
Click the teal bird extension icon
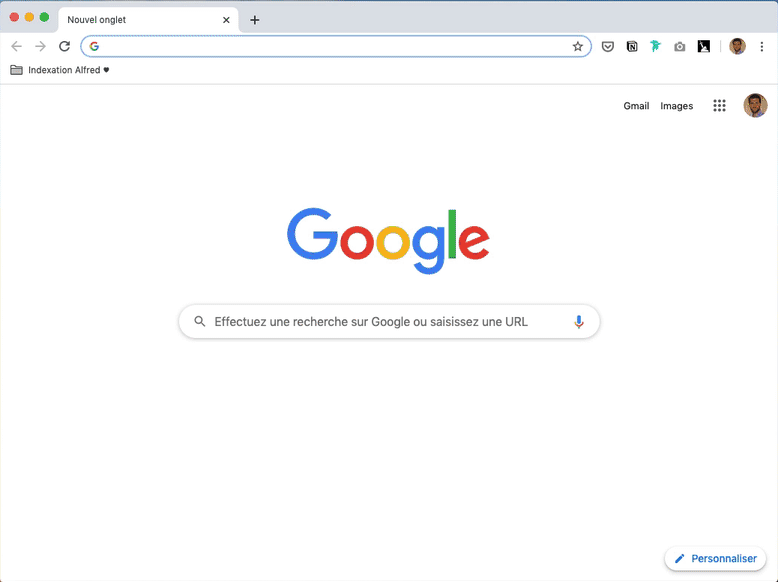(x=655, y=46)
